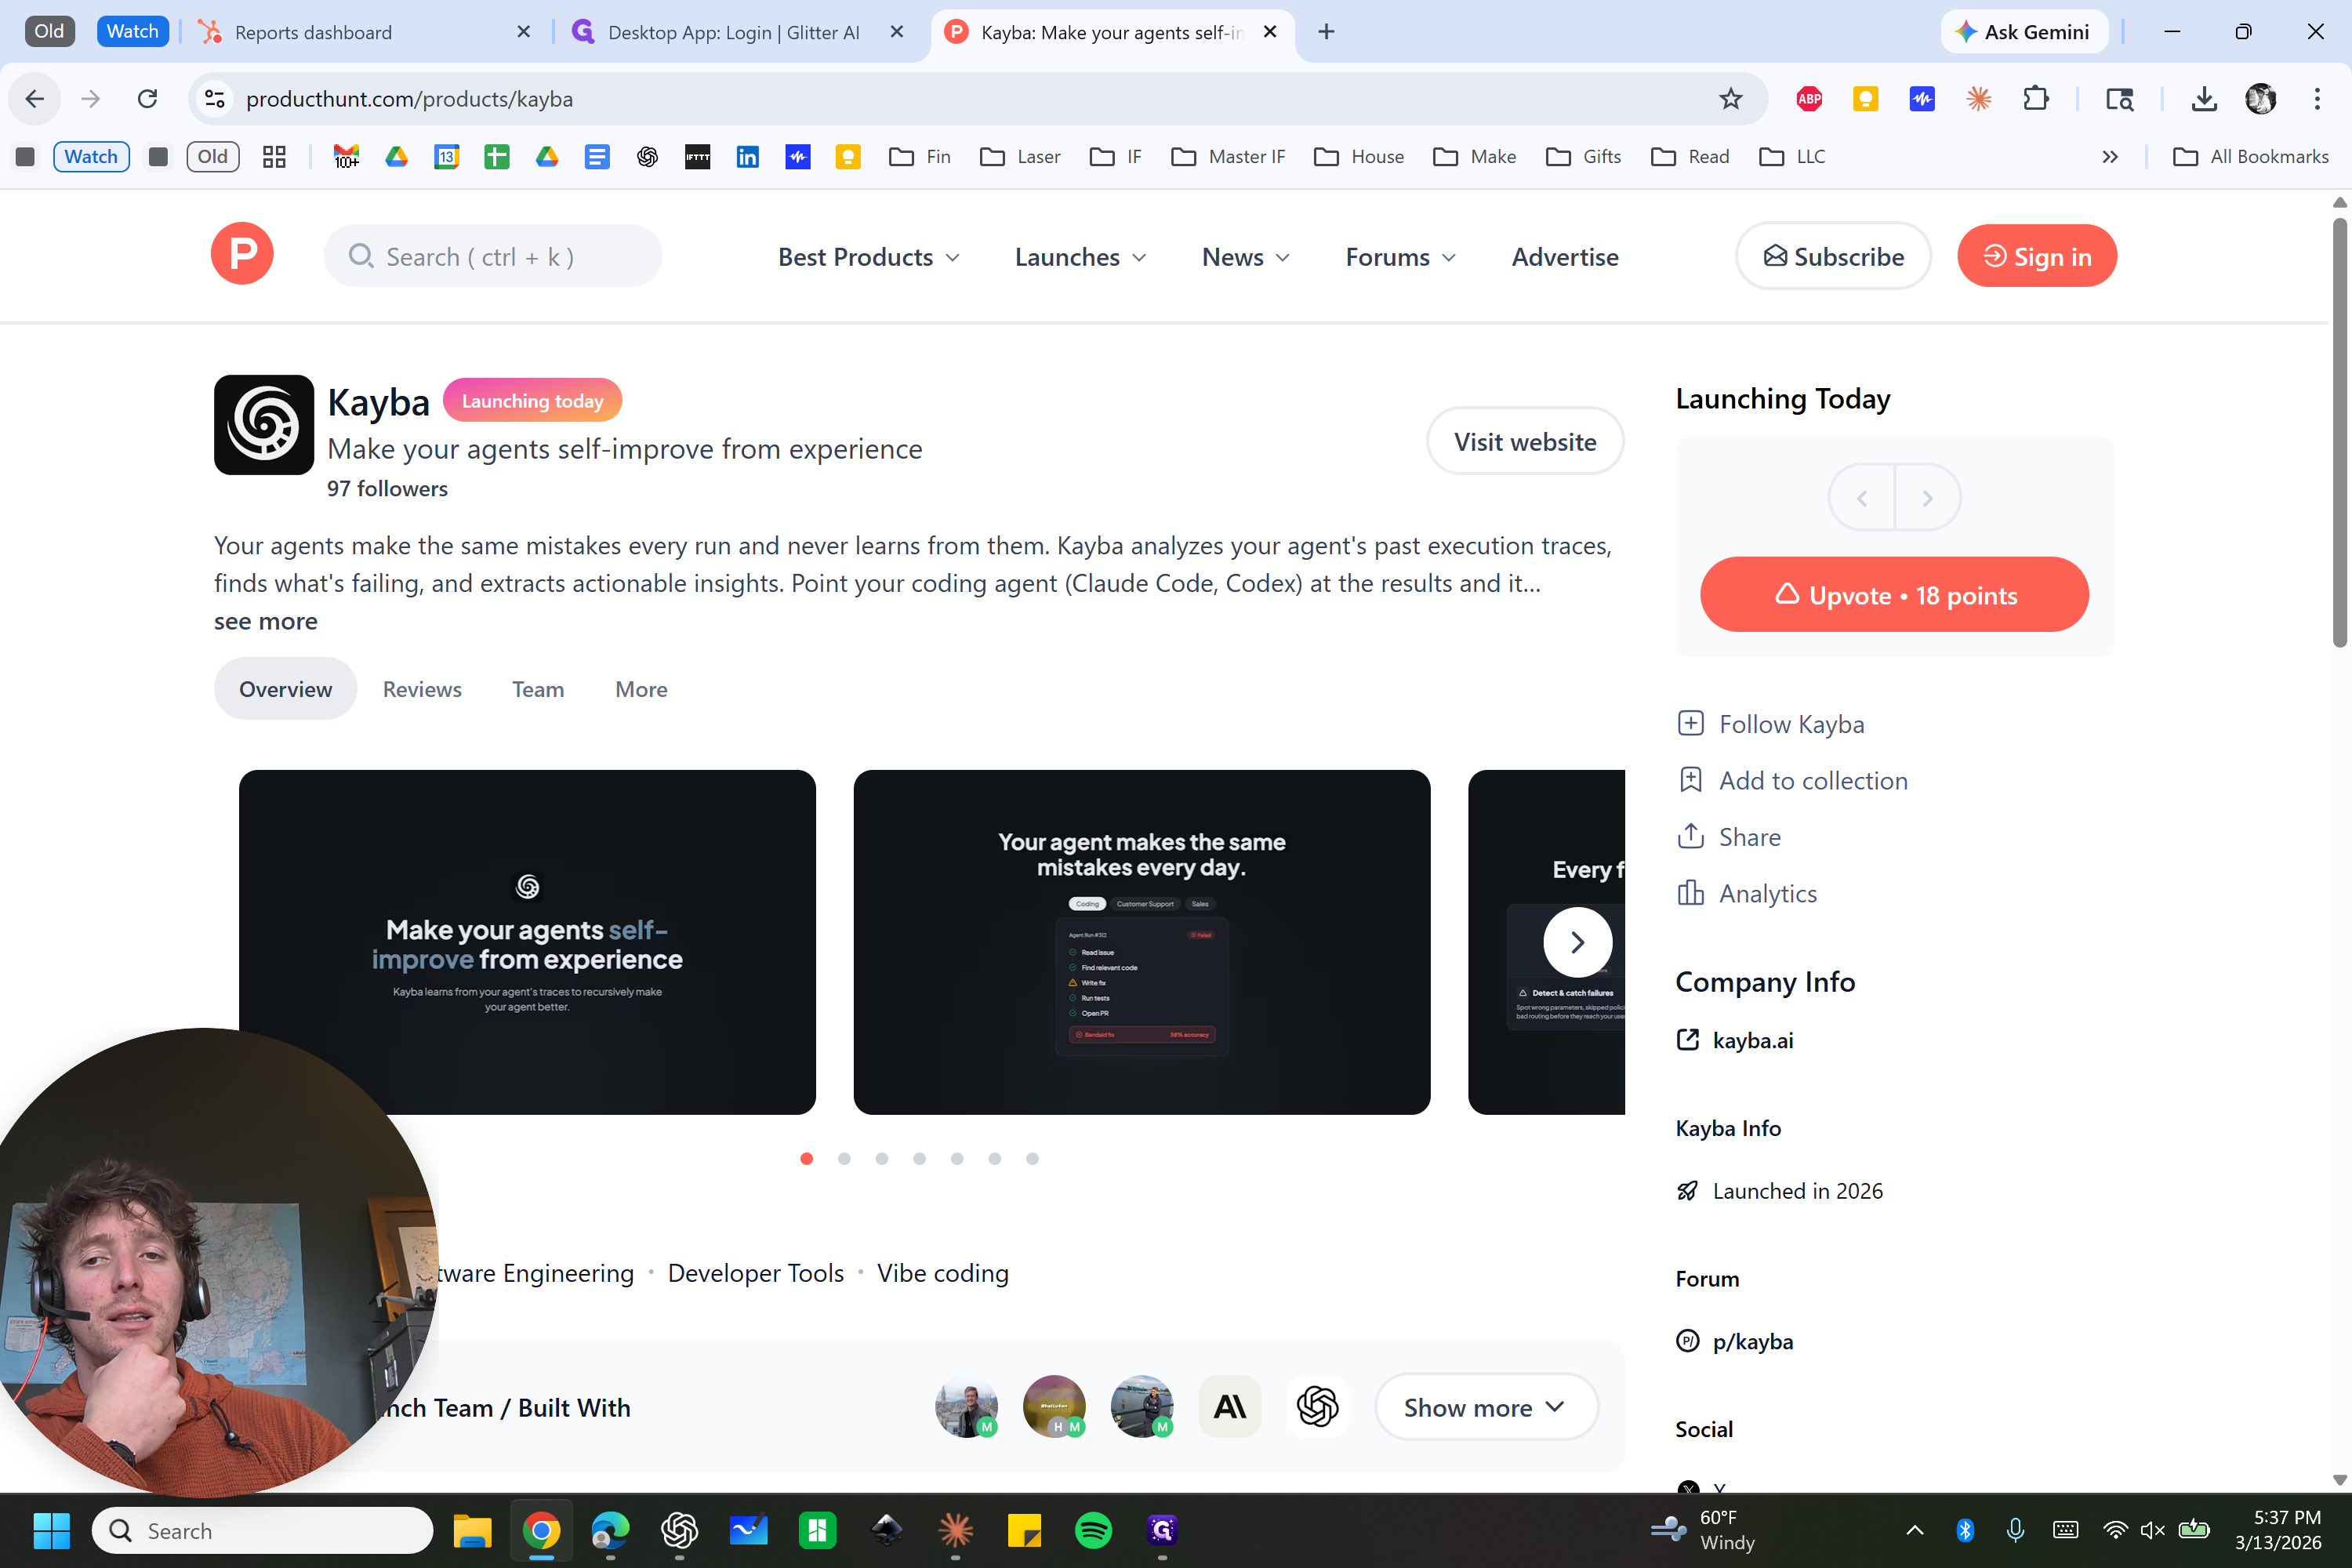Select the second carousel dot indicator
2352x1568 pixels.
click(x=844, y=1159)
